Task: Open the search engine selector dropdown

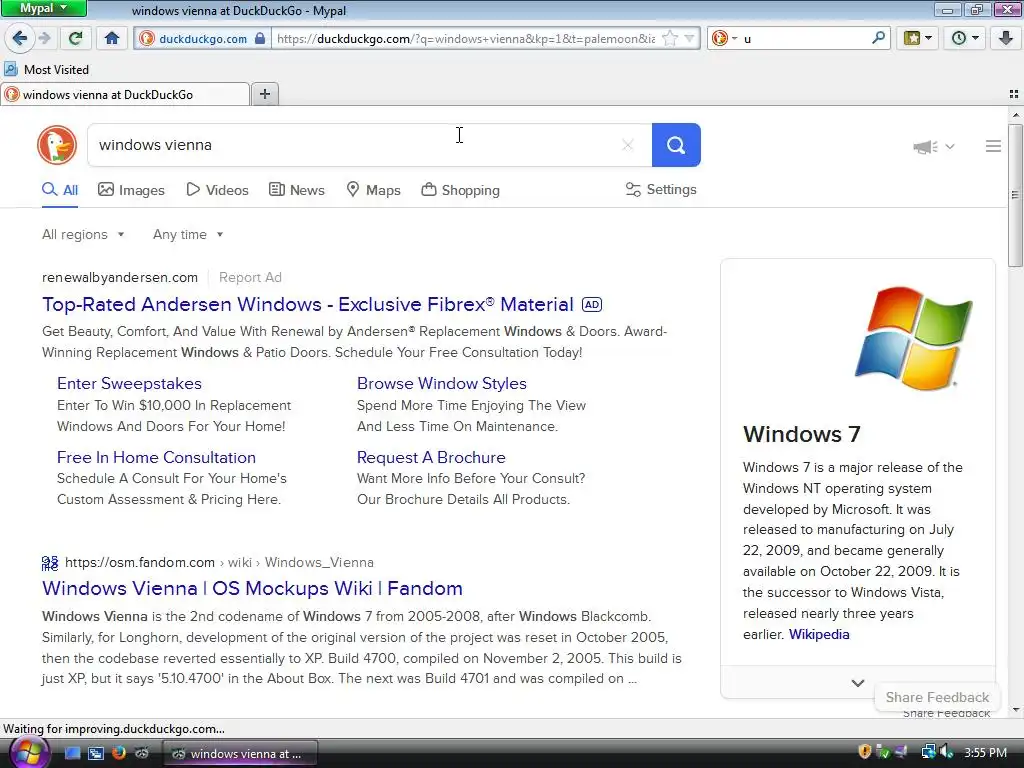Action: [x=724, y=39]
